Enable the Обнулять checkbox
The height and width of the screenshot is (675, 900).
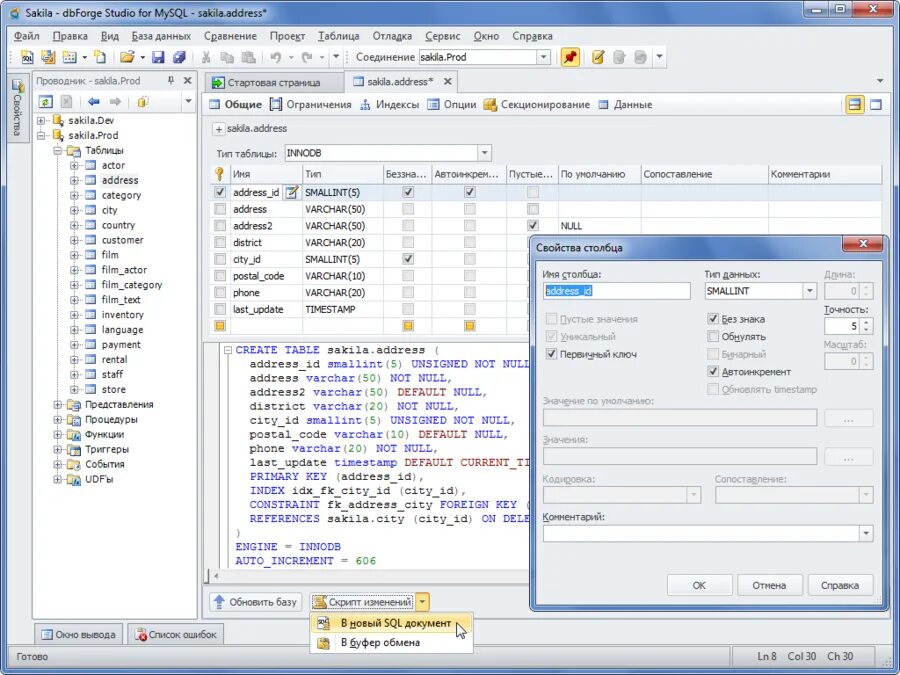click(713, 336)
